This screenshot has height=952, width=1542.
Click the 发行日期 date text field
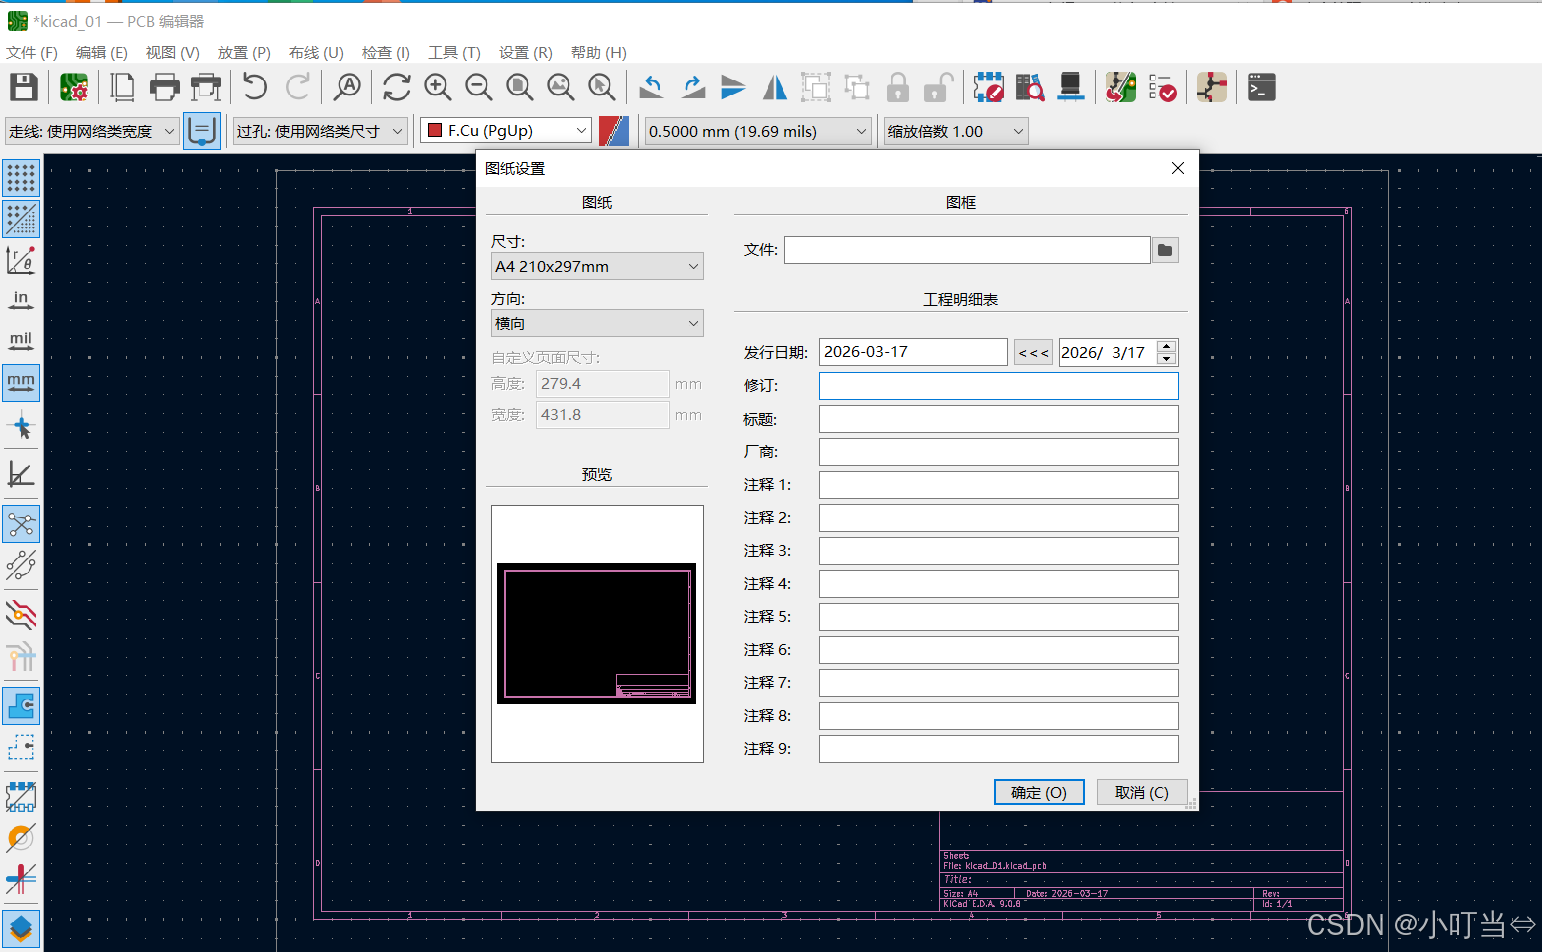coord(913,352)
